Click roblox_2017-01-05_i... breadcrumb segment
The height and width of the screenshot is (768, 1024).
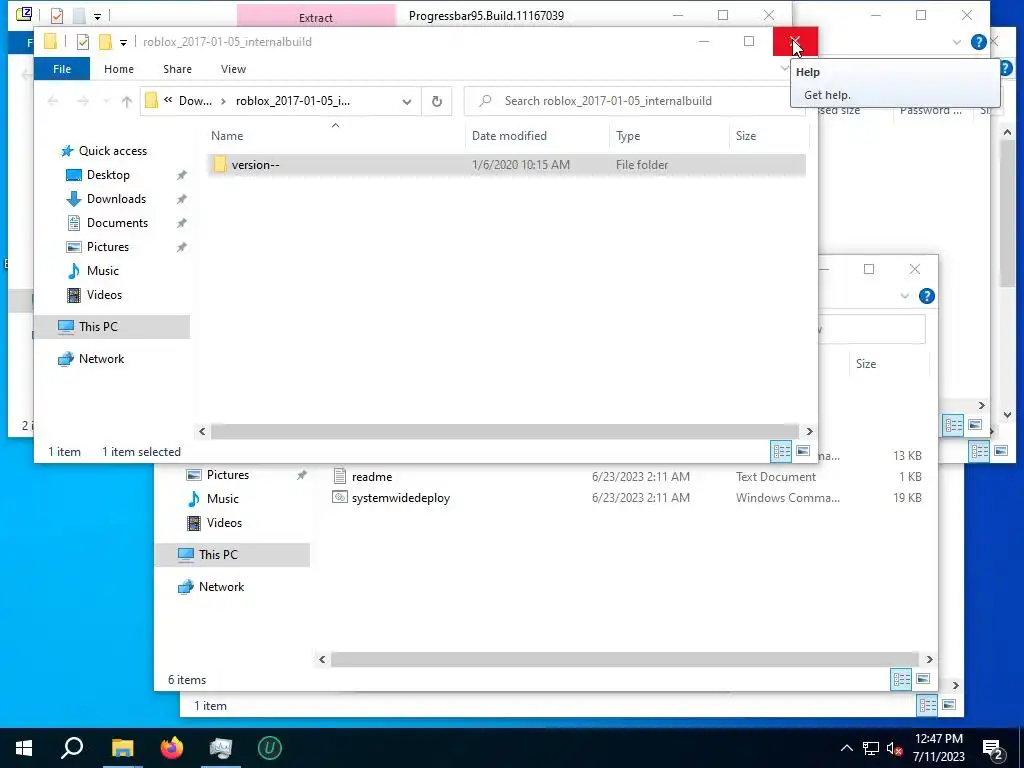293,101
